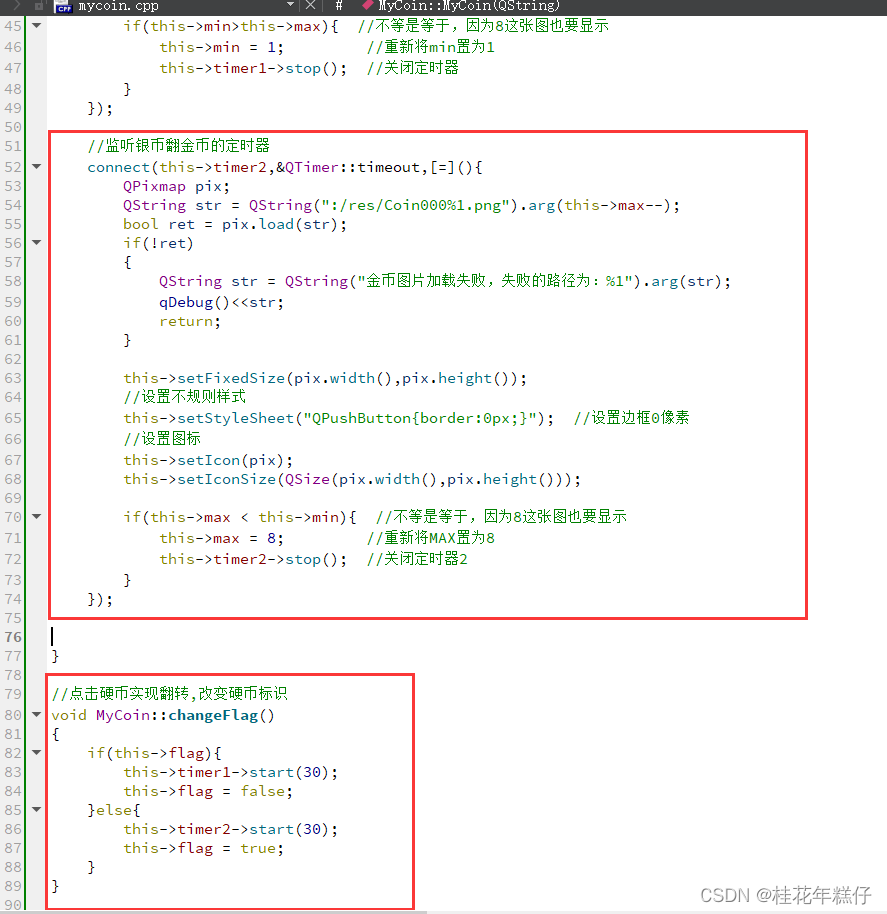887x914 pixels.
Task: Fold the if(this->flag) block at line 82
Action: pos(37,753)
